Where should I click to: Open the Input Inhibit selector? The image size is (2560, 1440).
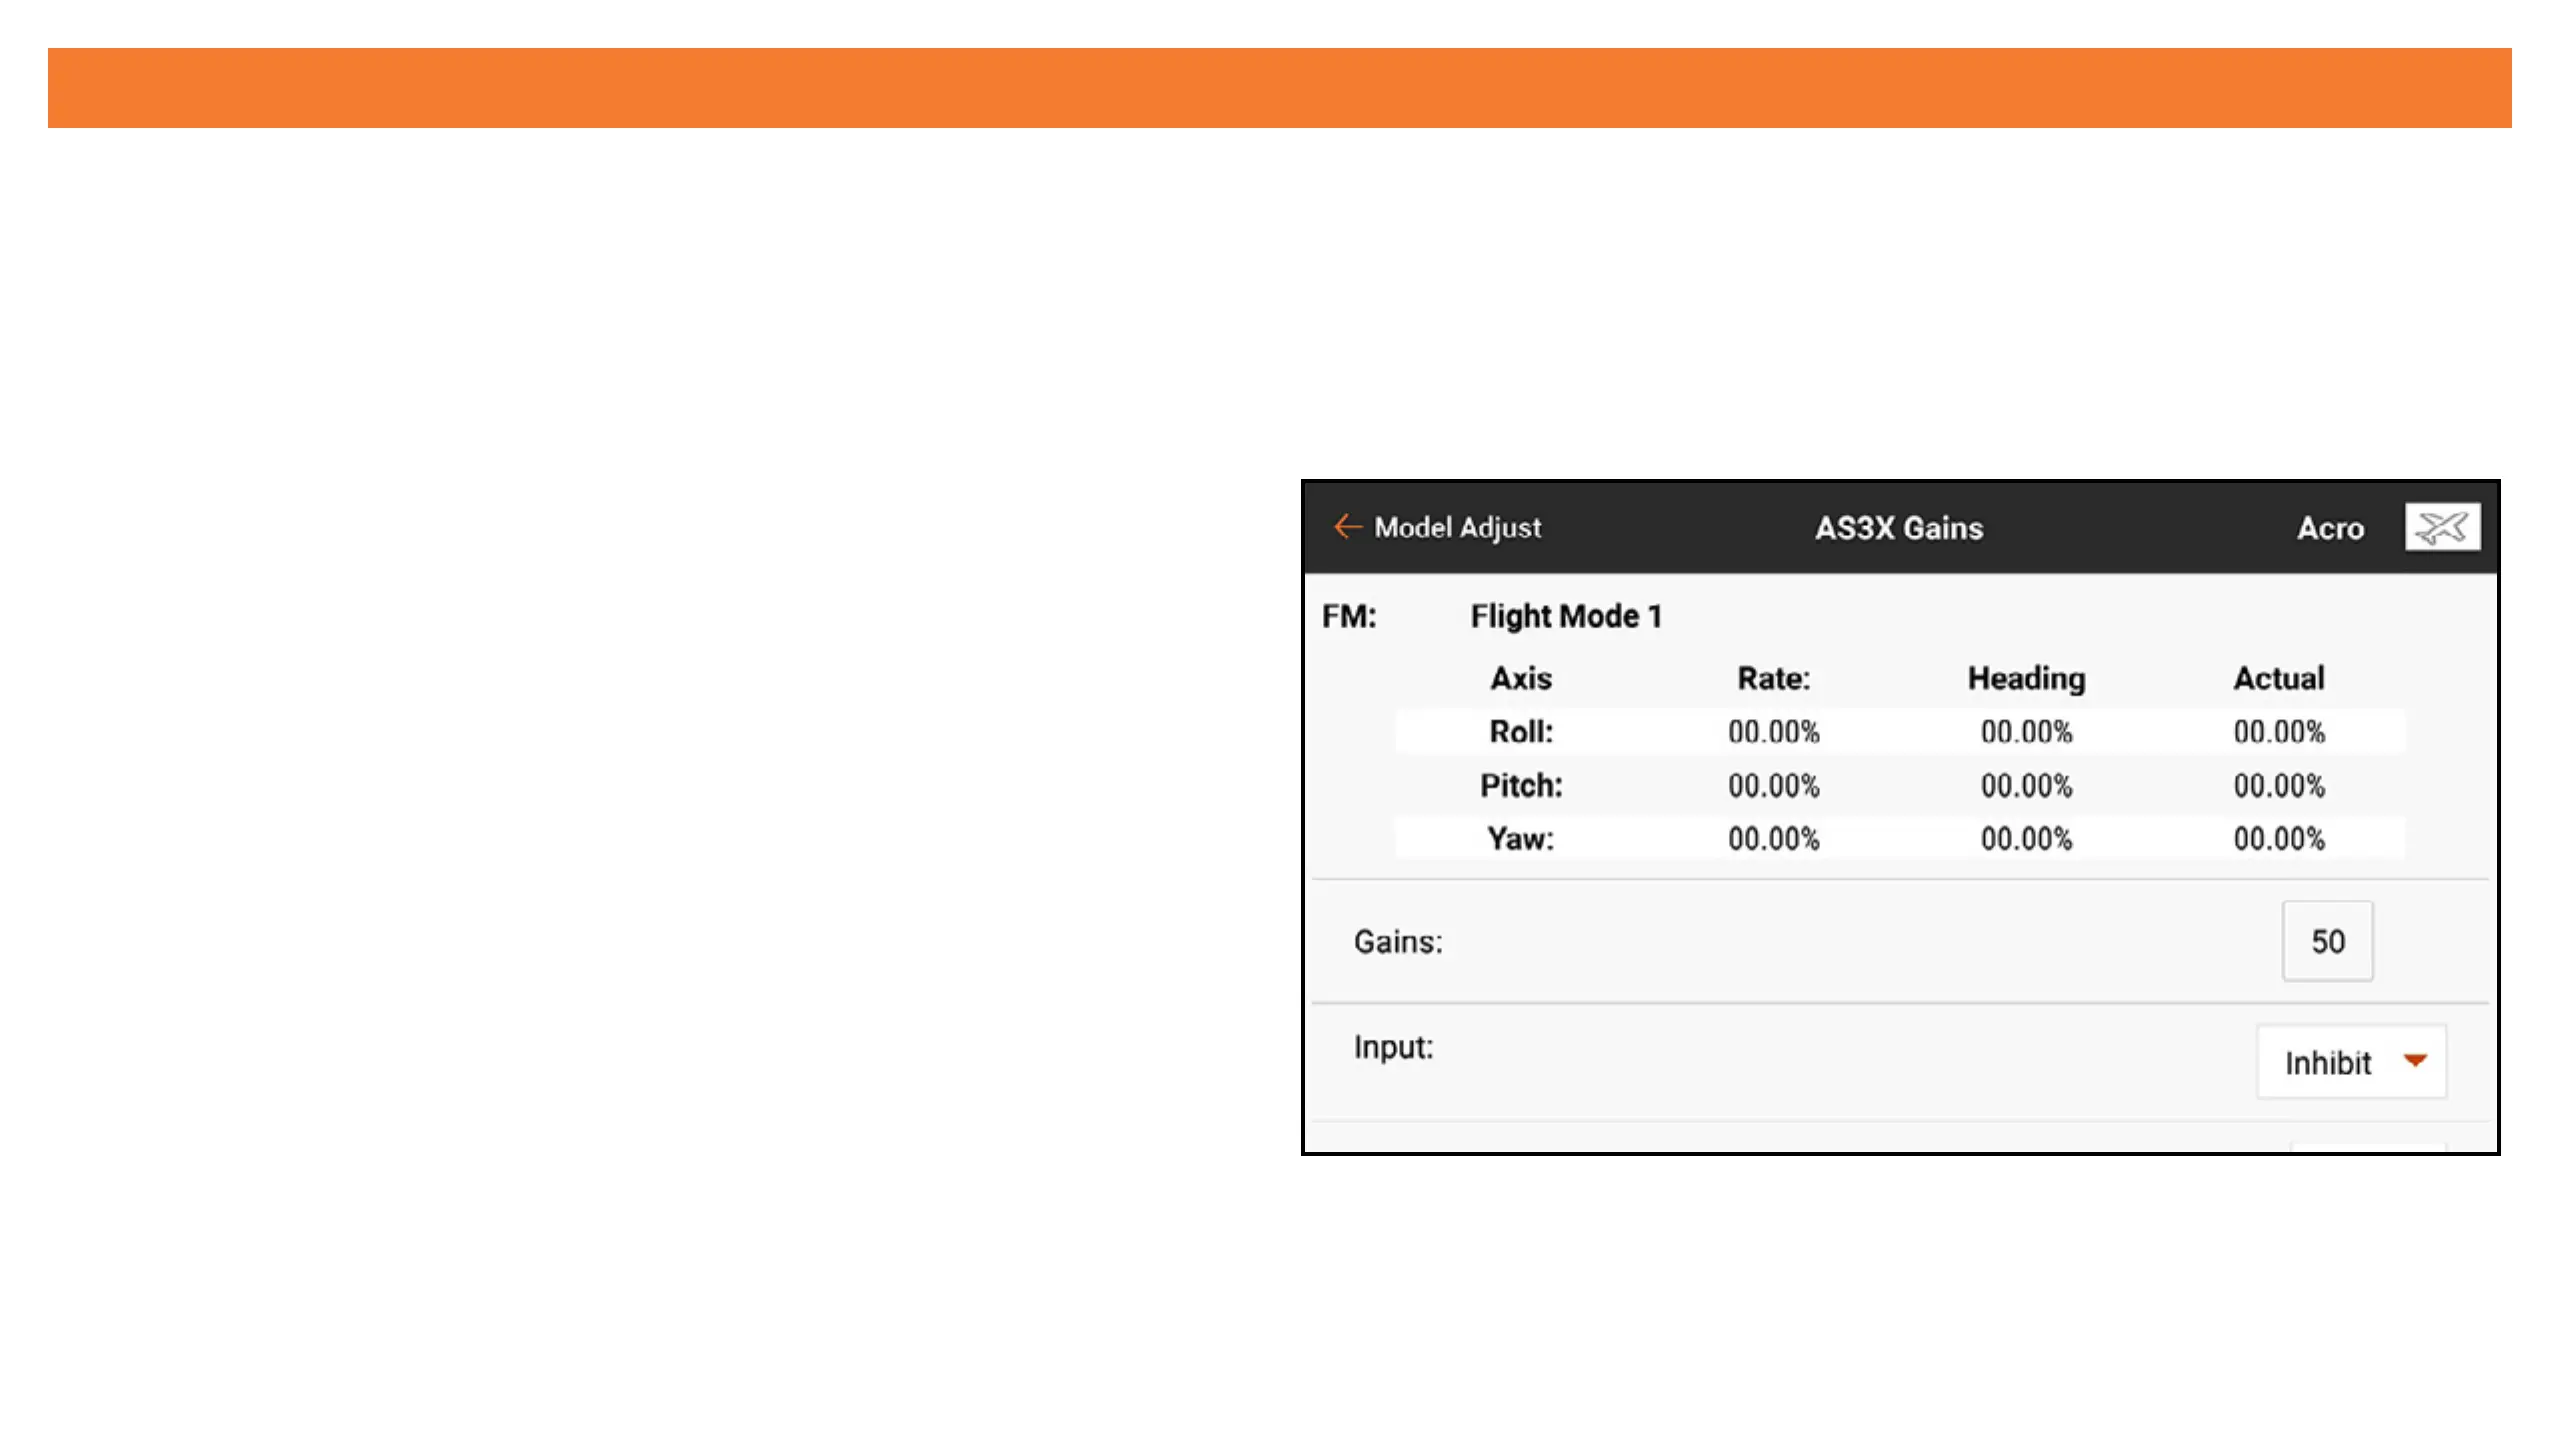click(2350, 1062)
